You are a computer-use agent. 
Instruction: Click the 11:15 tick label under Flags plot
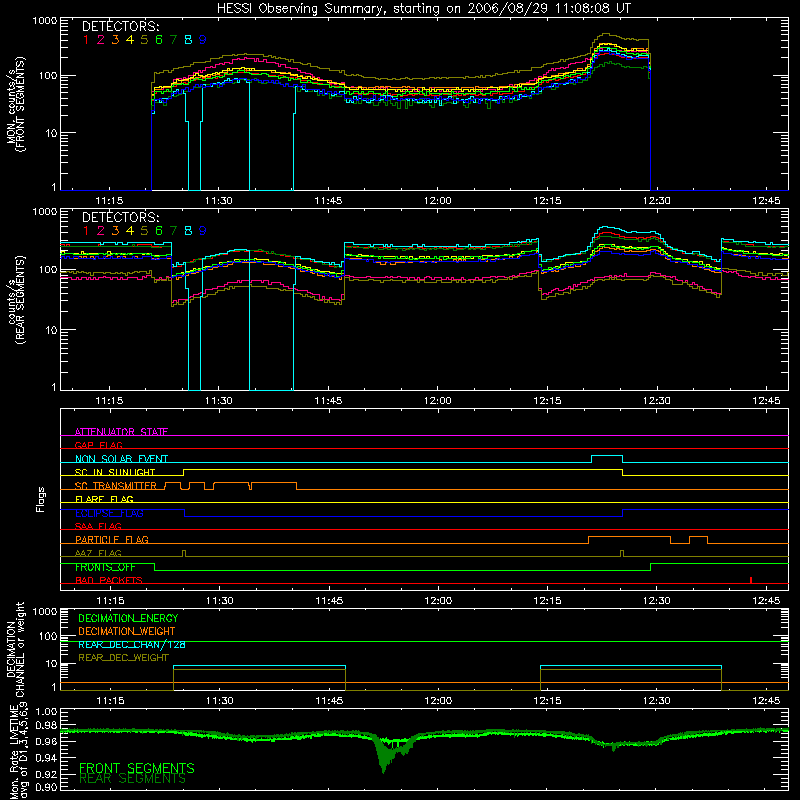point(110,601)
